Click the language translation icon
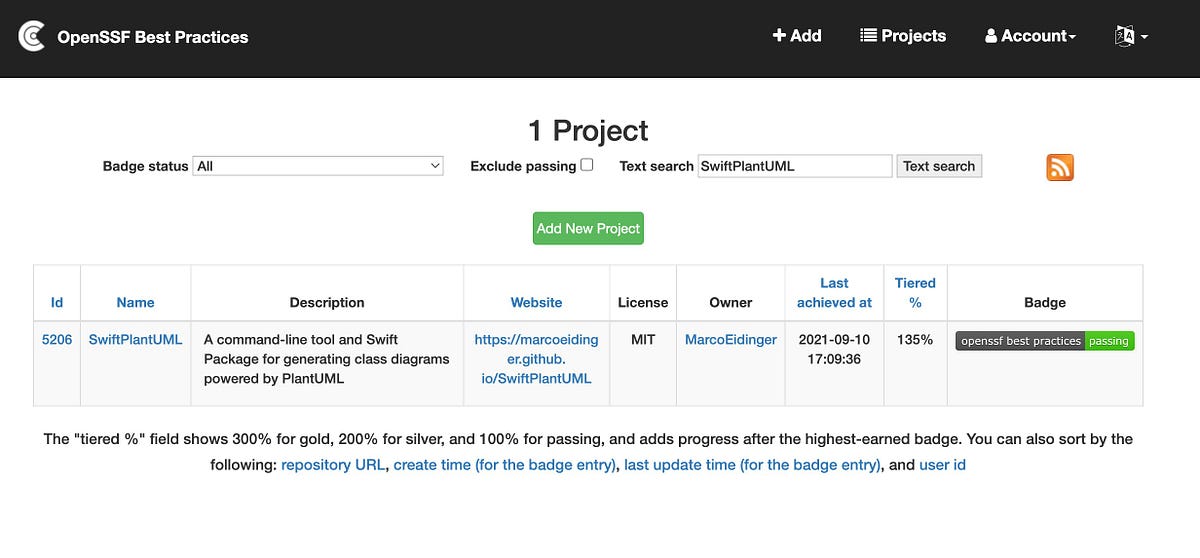The height and width of the screenshot is (558, 1200). 1124,36
